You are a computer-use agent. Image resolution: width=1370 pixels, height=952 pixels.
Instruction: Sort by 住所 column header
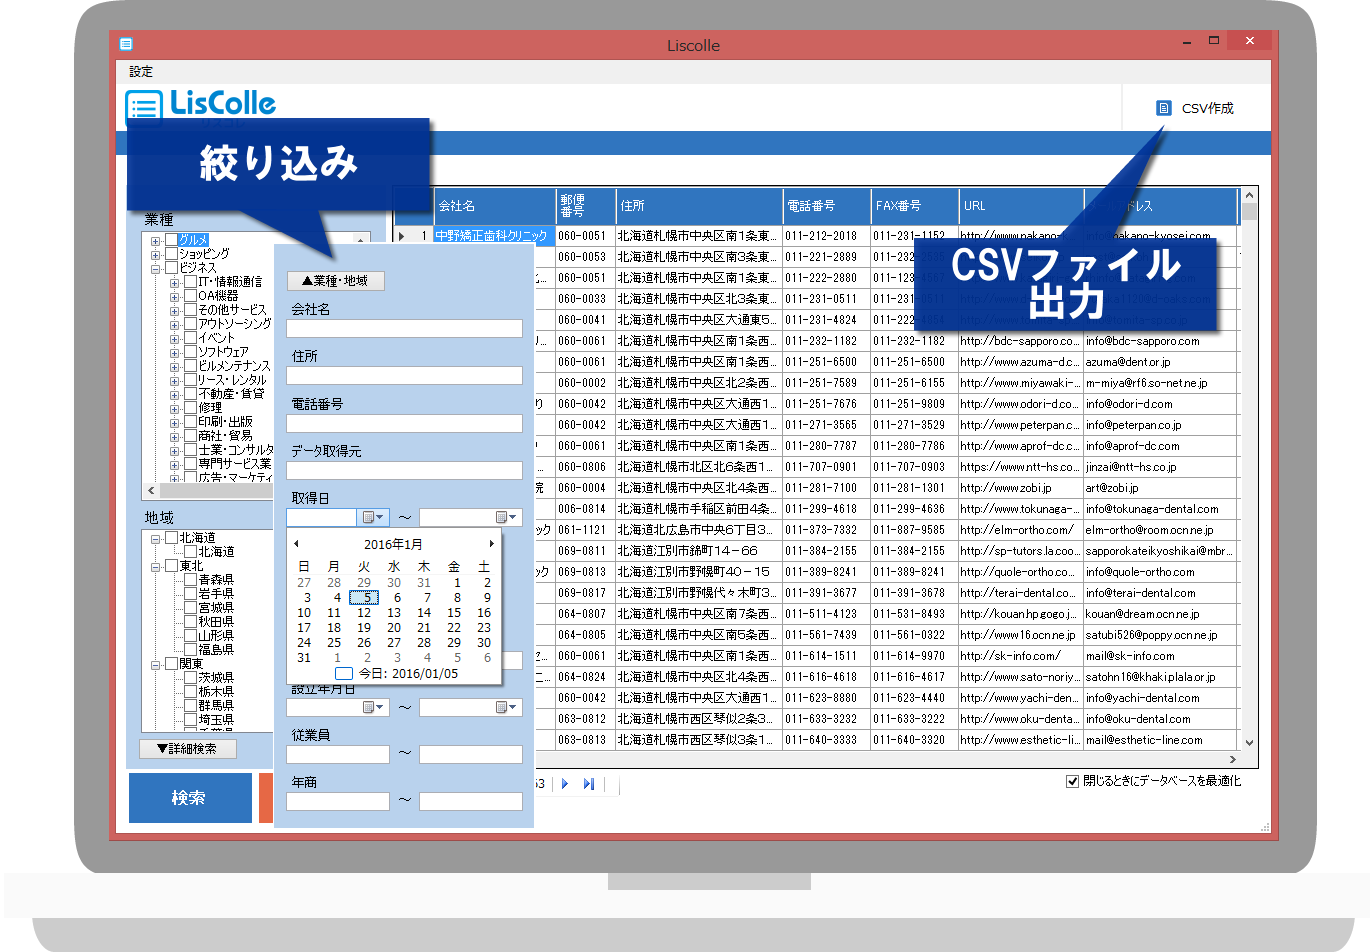click(699, 206)
